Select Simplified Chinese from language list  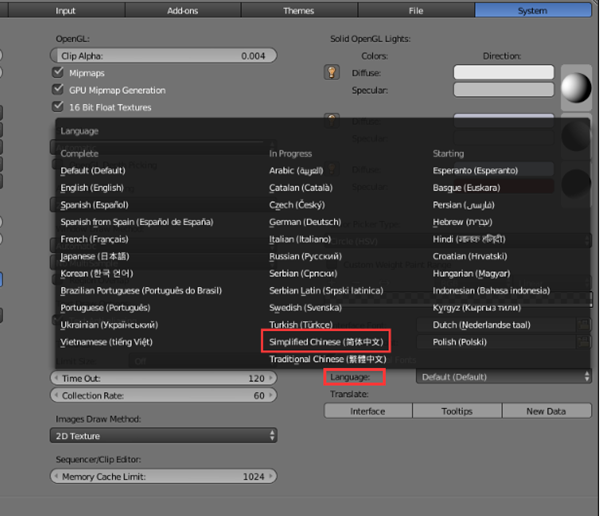[x=326, y=341]
